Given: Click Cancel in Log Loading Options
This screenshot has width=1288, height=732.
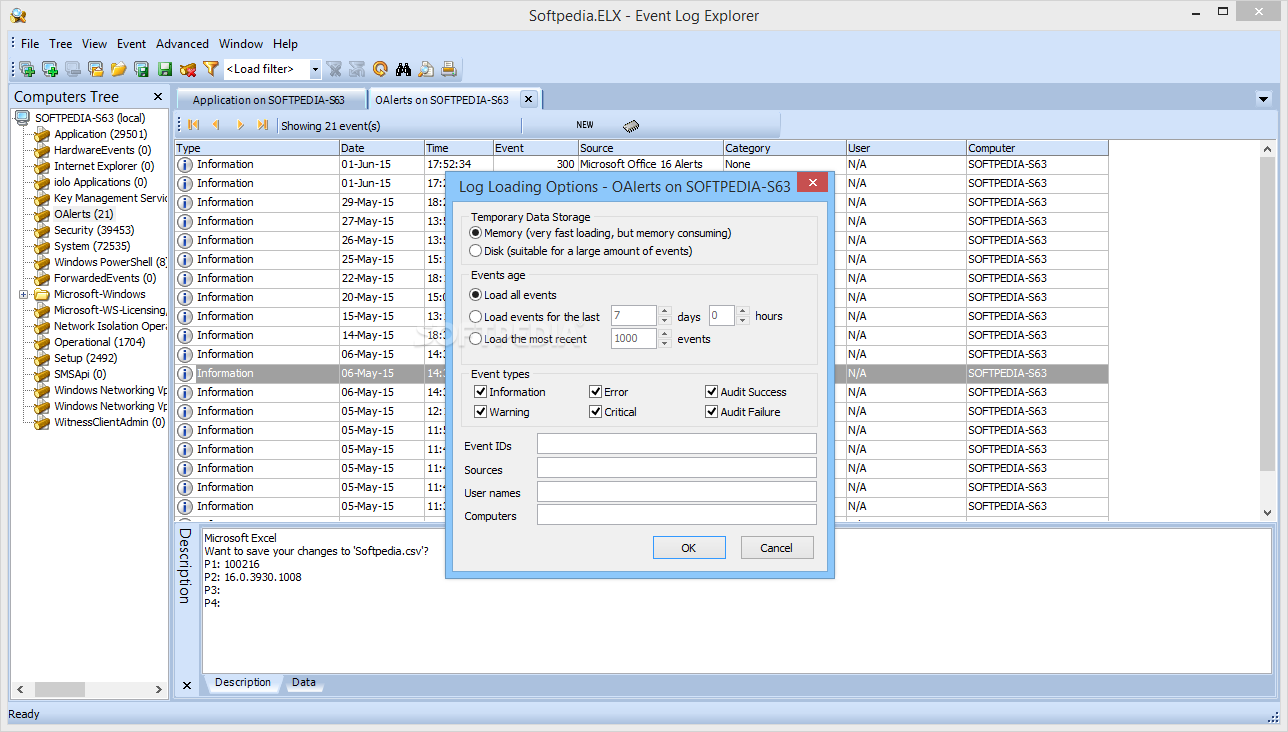Looking at the screenshot, I should pyautogui.click(x=777, y=548).
